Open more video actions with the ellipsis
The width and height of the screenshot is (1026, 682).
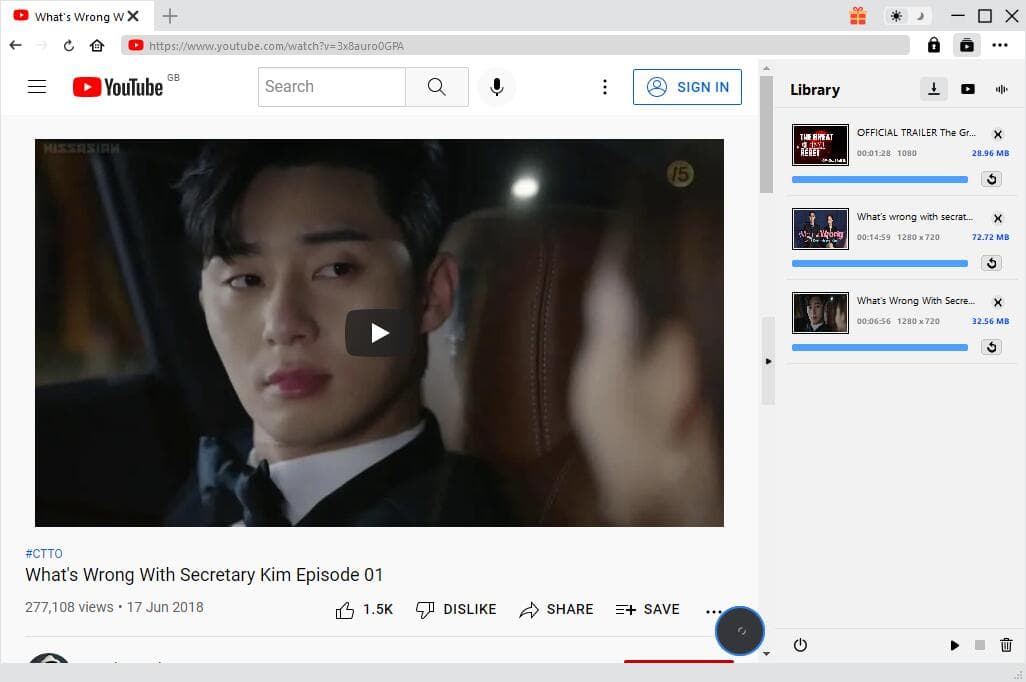(714, 610)
